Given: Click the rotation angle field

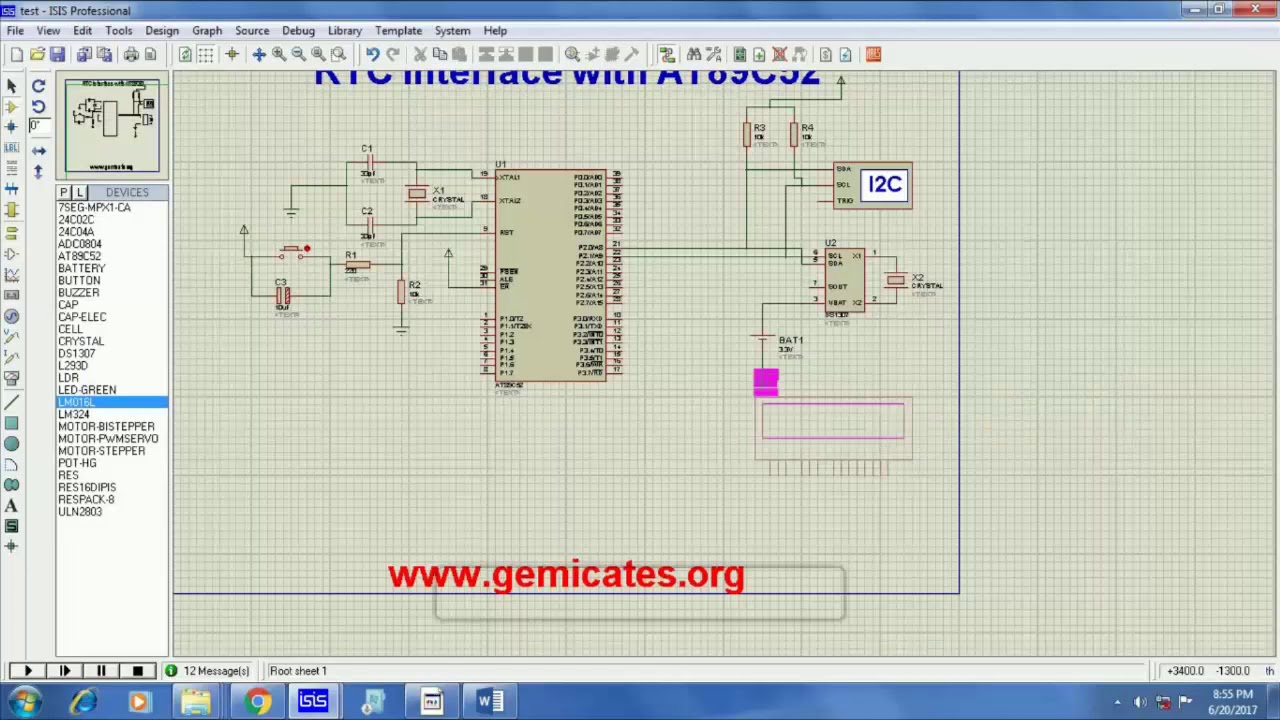Looking at the screenshot, I should (x=39, y=126).
